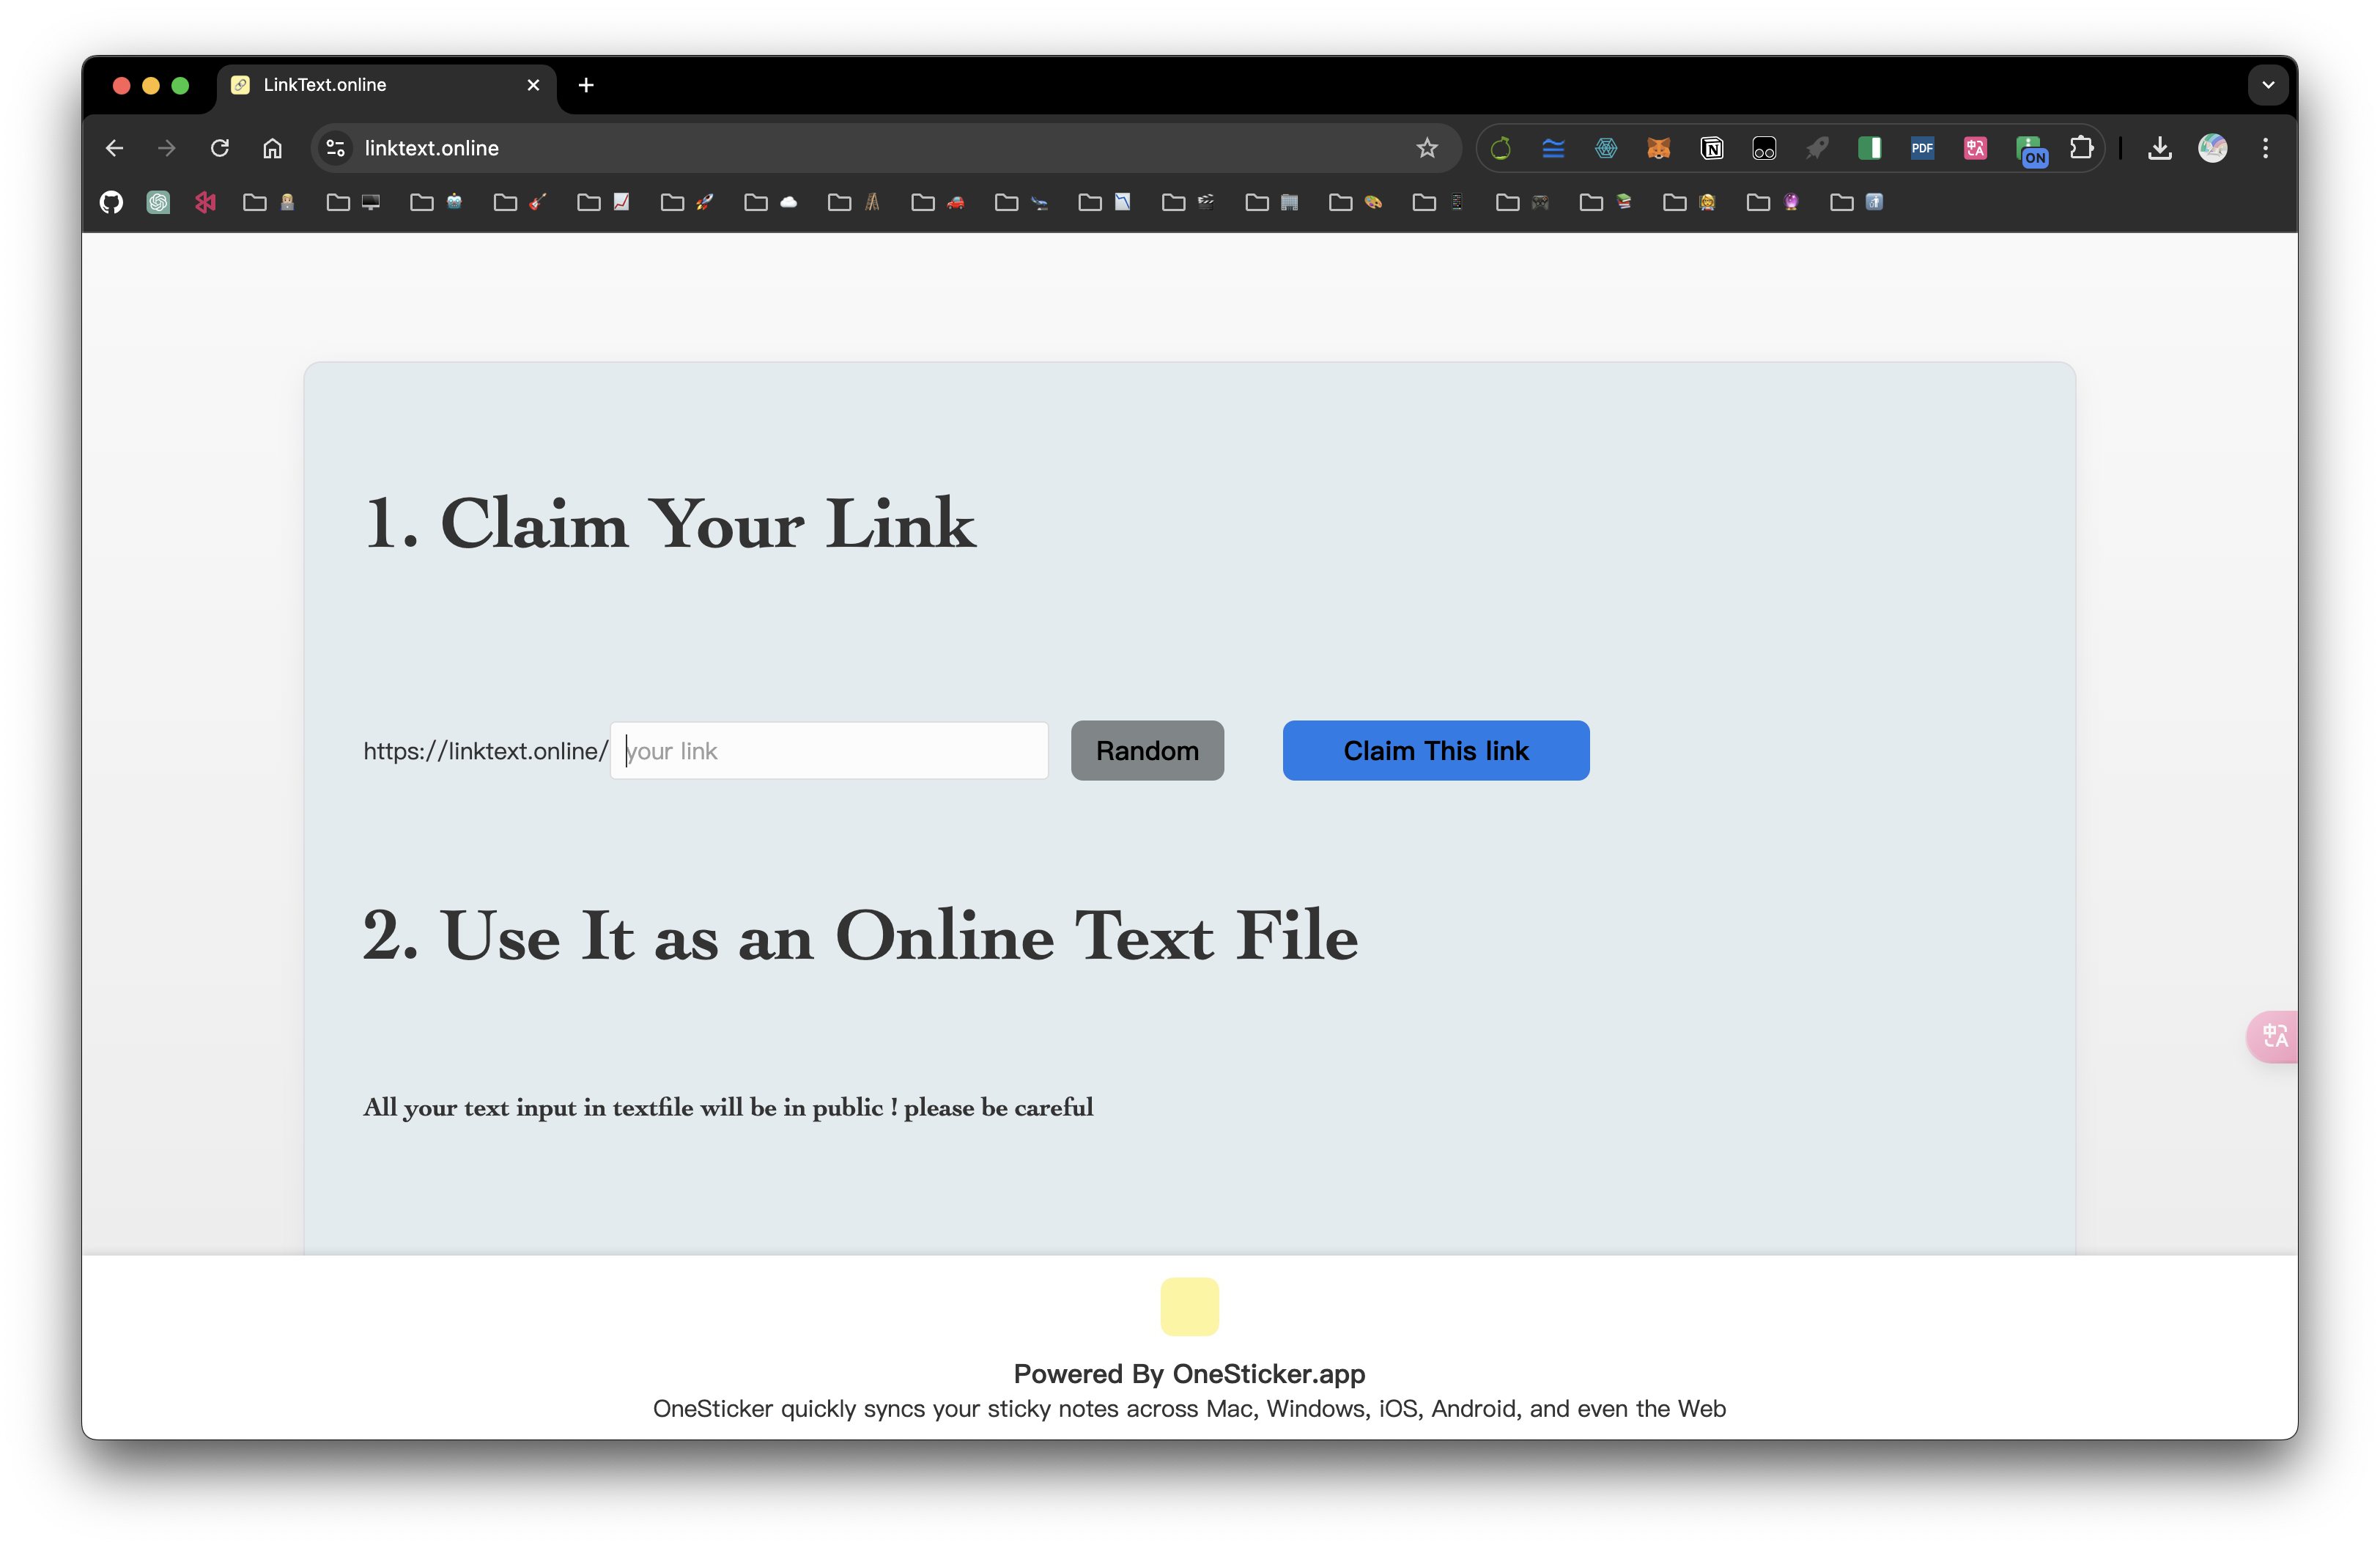Screen dimensions: 2380x1548
Task: Open the Powered By OneSticker.app link
Action: [1189, 1373]
